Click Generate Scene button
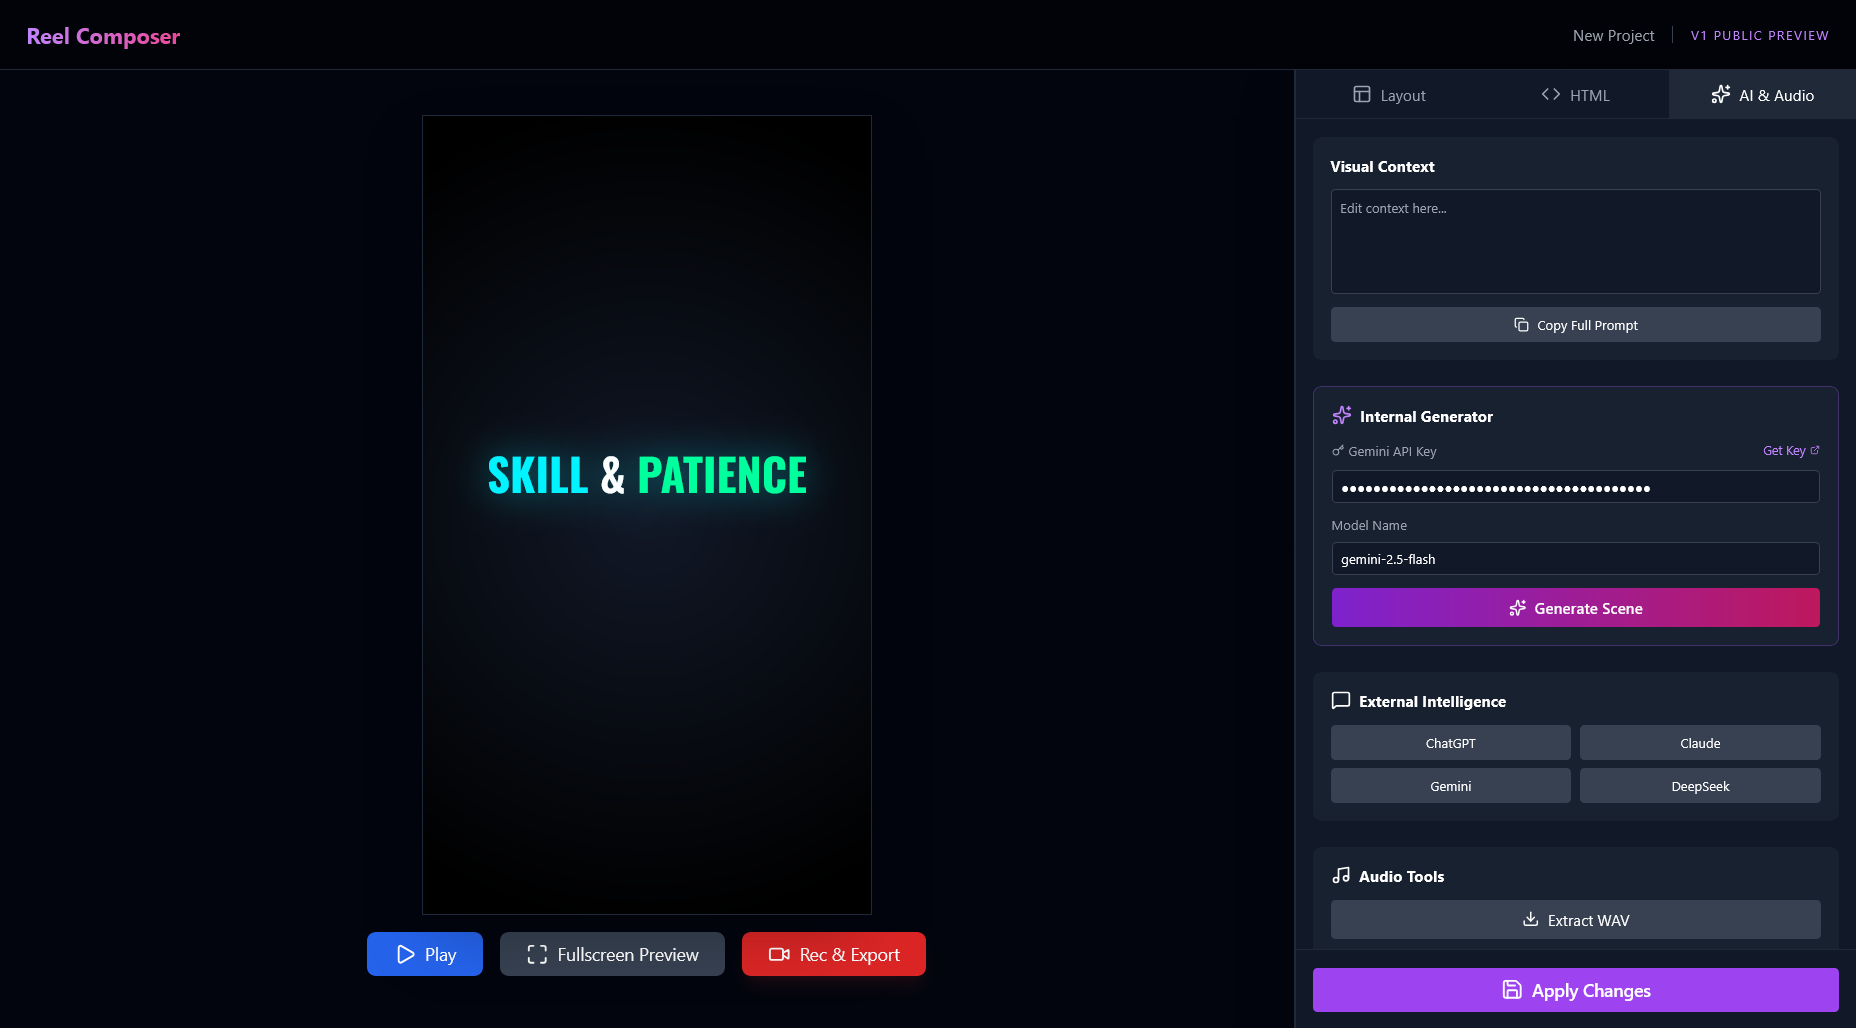Screen dimensions: 1856x1028 pyautogui.click(x=1575, y=608)
